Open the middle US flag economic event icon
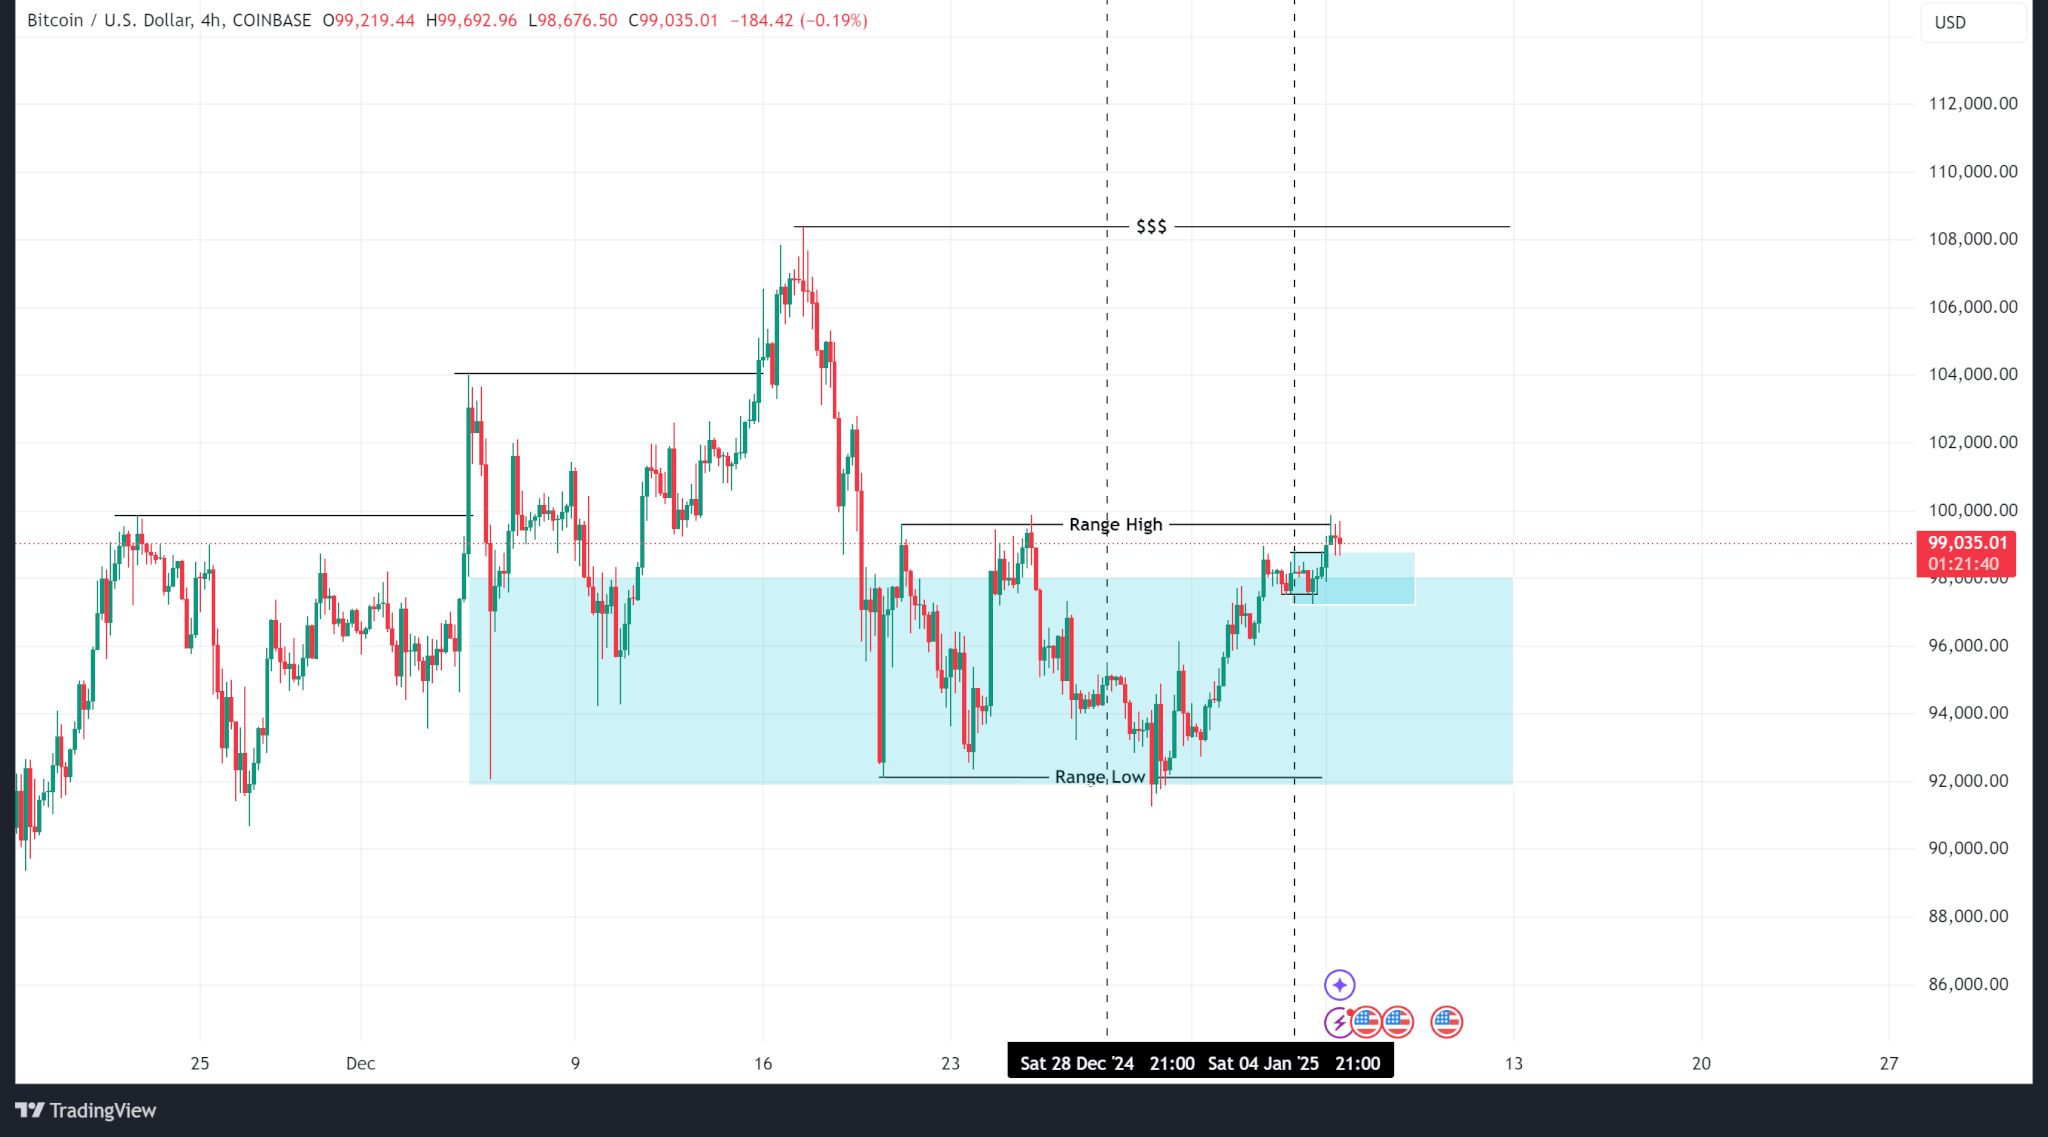 1398,1022
